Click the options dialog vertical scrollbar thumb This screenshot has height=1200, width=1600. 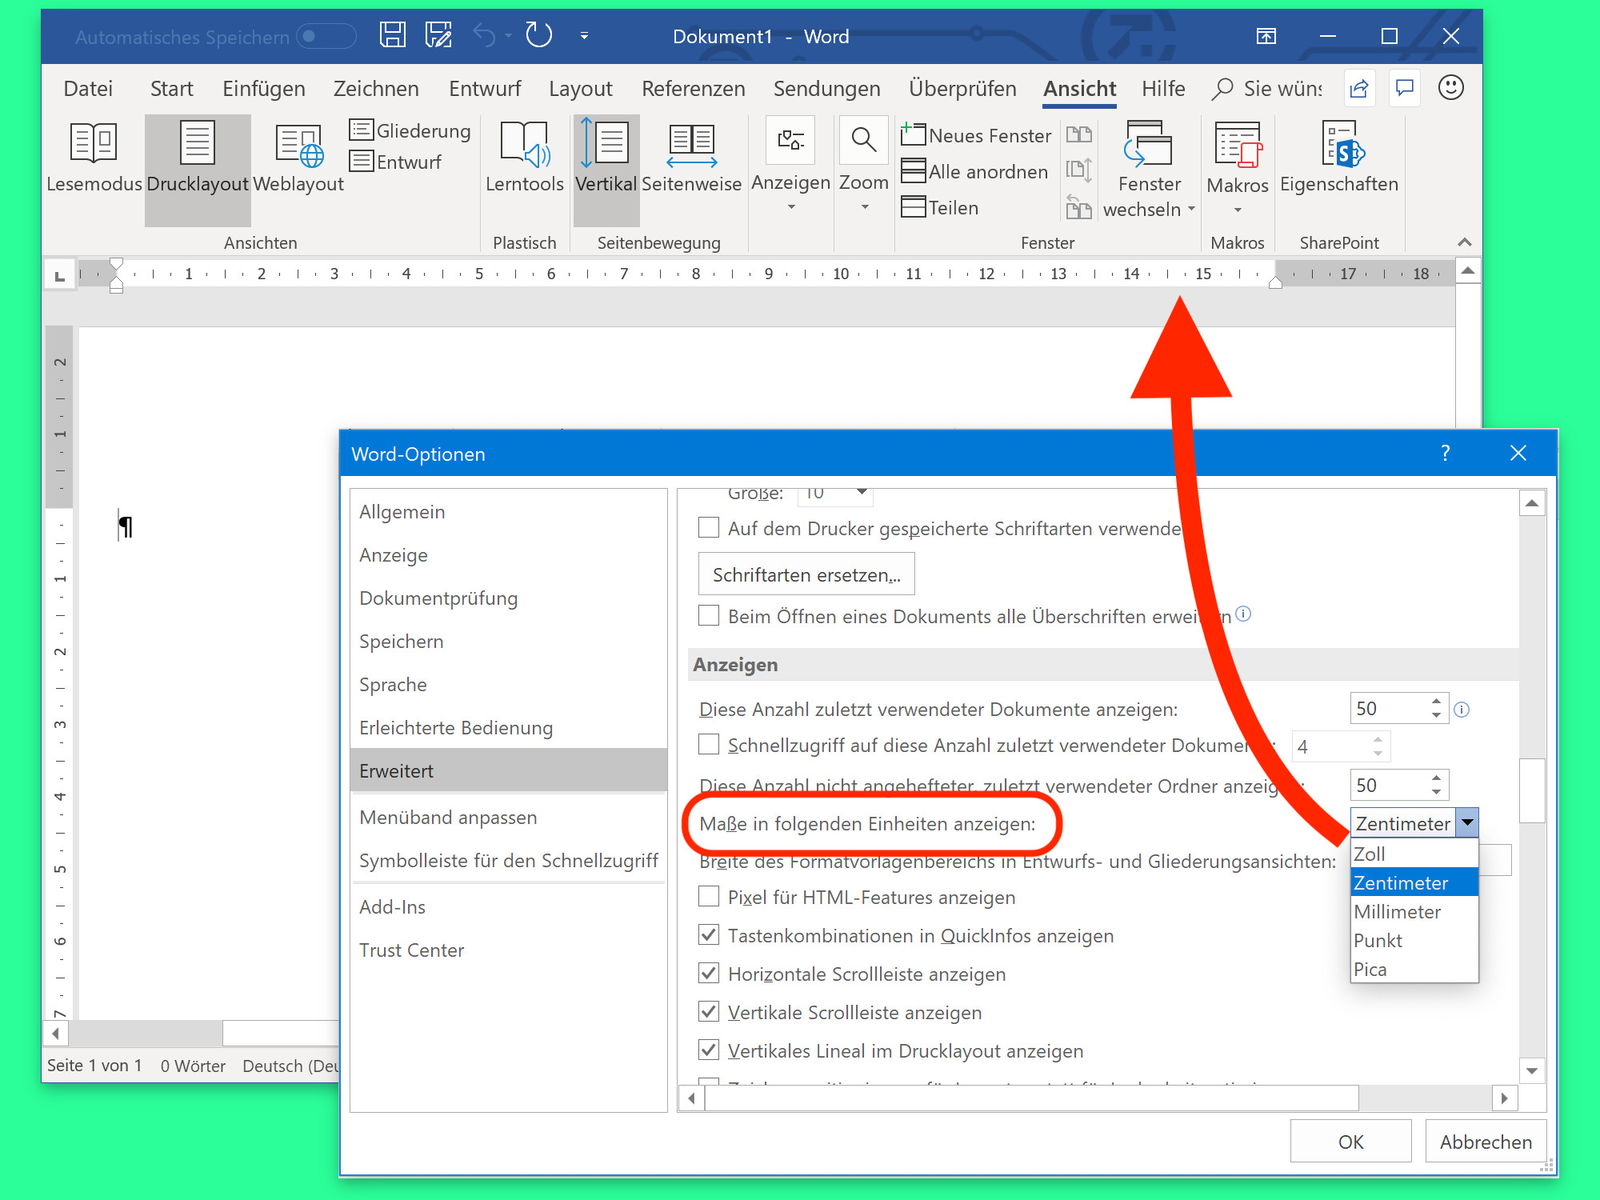(1531, 790)
